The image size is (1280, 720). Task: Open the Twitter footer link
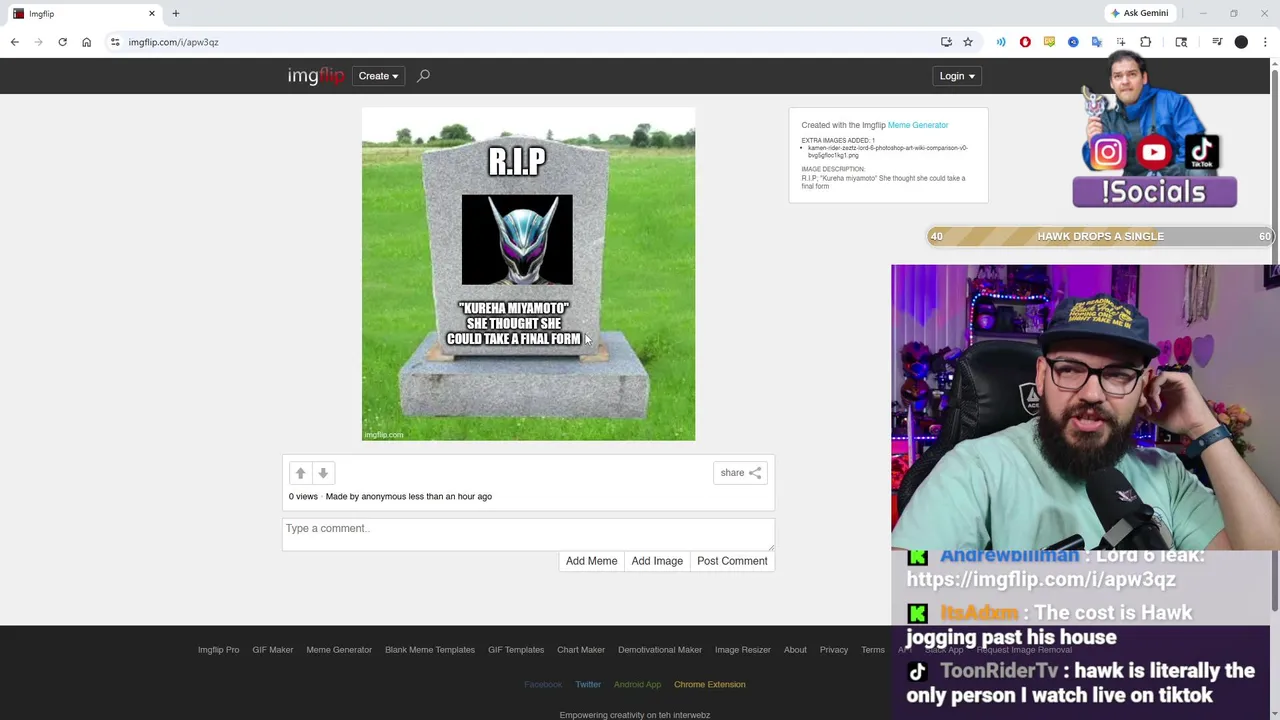[x=588, y=685]
